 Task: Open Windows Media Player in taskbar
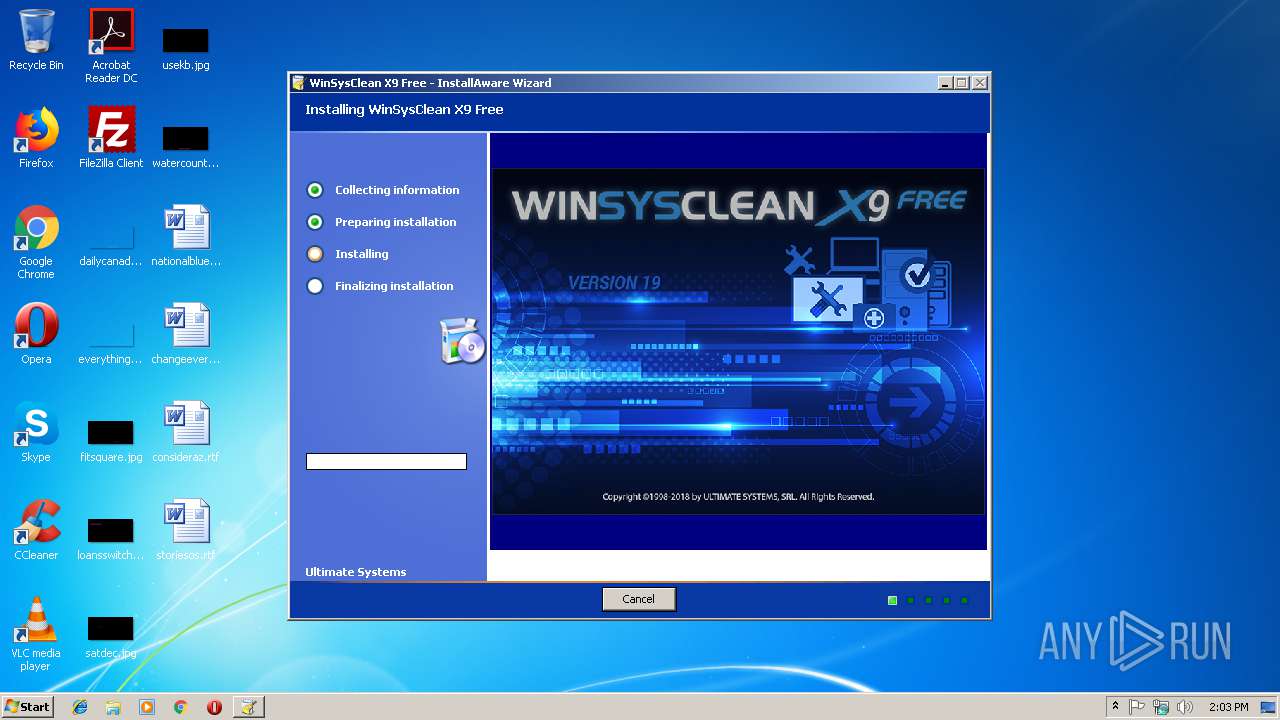[x=147, y=707]
